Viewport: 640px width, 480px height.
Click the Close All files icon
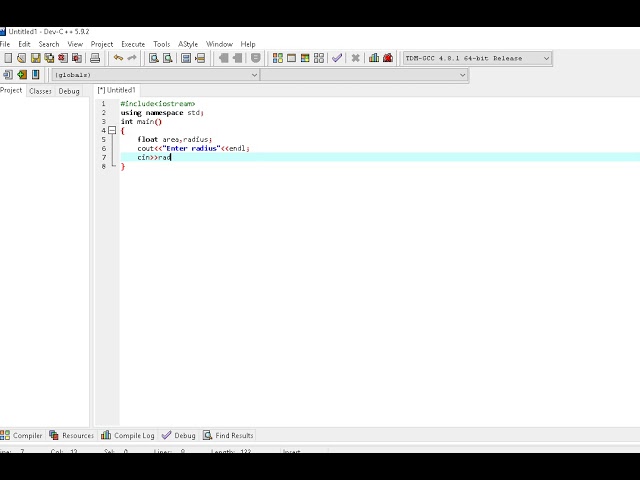[77, 58]
